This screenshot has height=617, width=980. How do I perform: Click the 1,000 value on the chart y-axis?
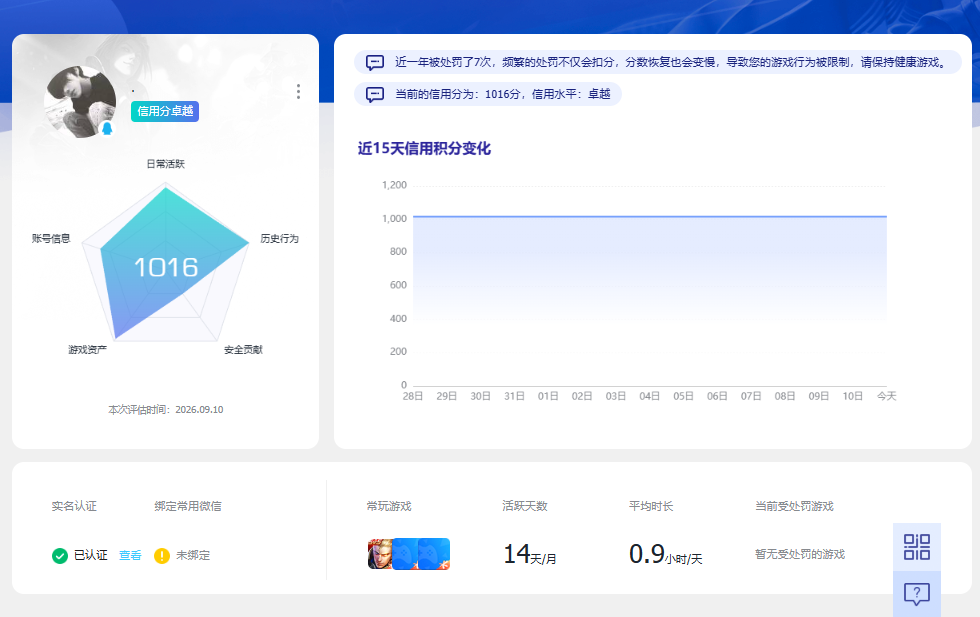[394, 218]
